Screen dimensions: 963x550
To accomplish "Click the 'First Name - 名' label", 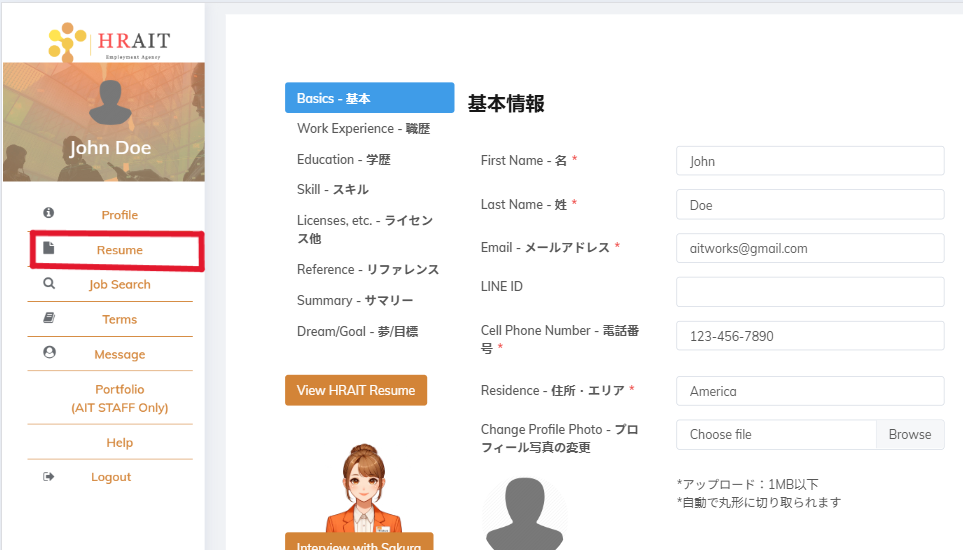I will 524,160.
